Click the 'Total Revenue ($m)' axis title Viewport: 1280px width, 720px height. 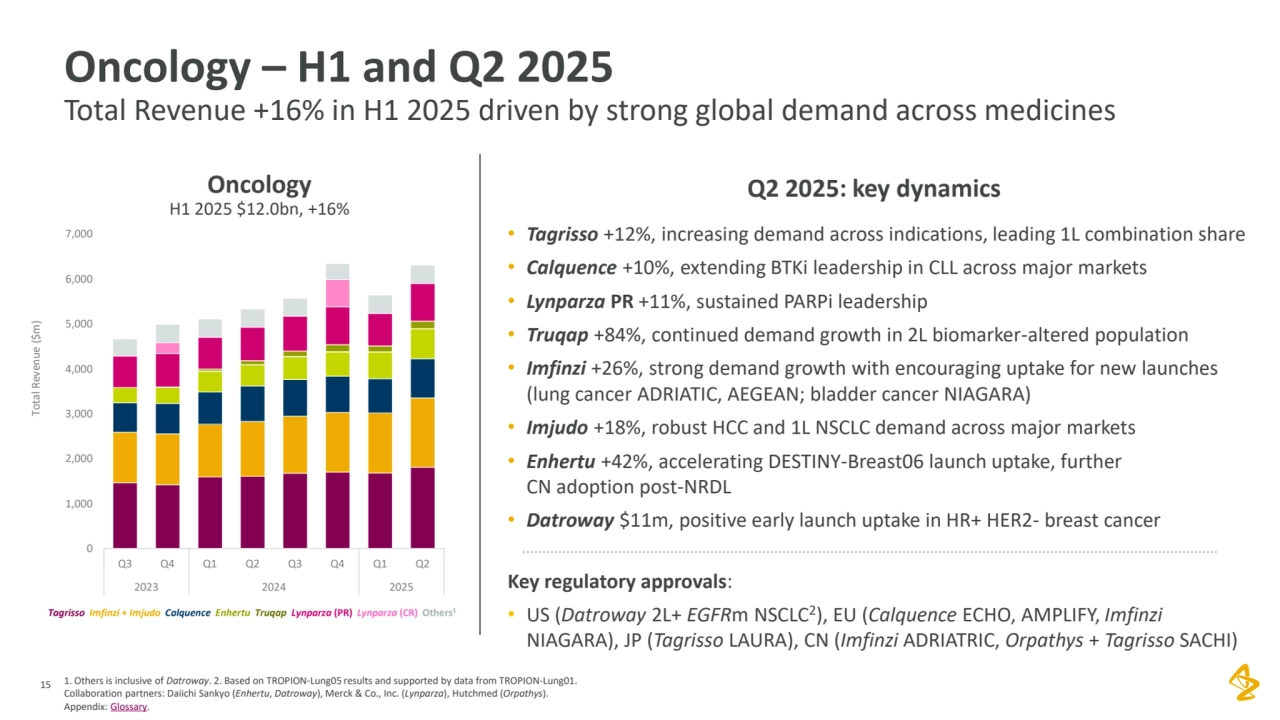tap(37, 367)
